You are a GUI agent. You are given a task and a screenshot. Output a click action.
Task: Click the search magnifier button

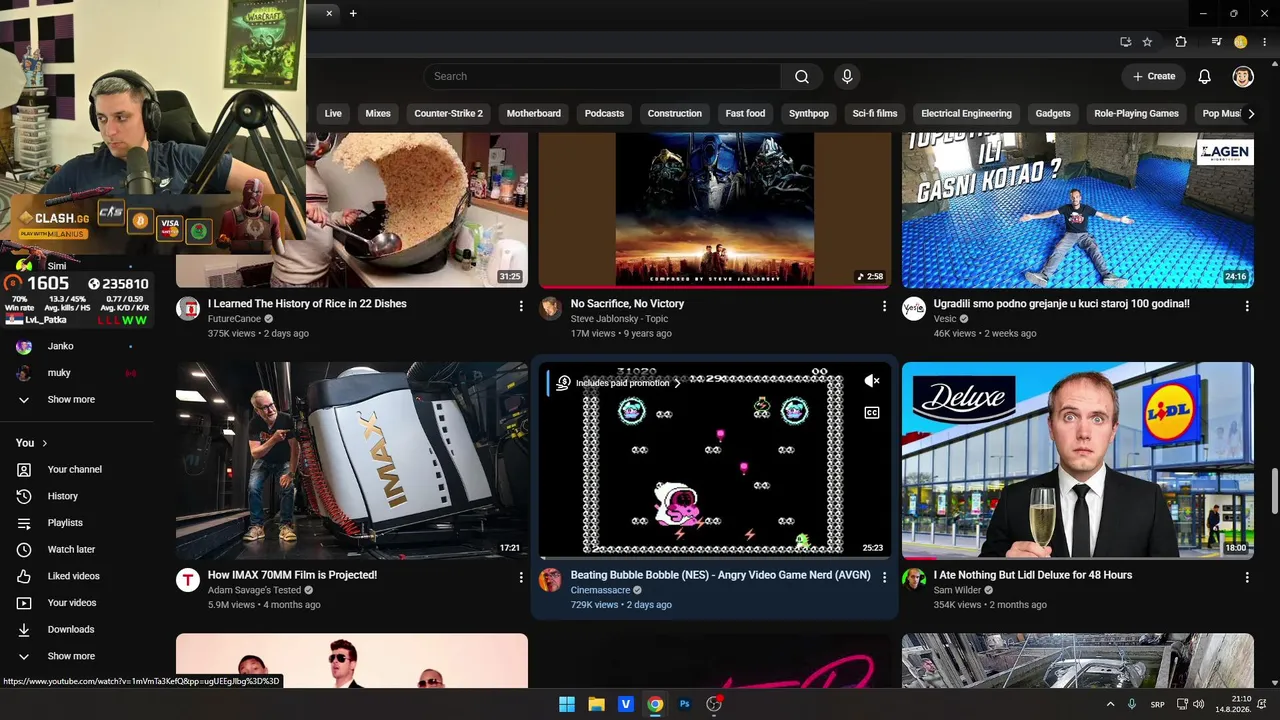click(802, 77)
